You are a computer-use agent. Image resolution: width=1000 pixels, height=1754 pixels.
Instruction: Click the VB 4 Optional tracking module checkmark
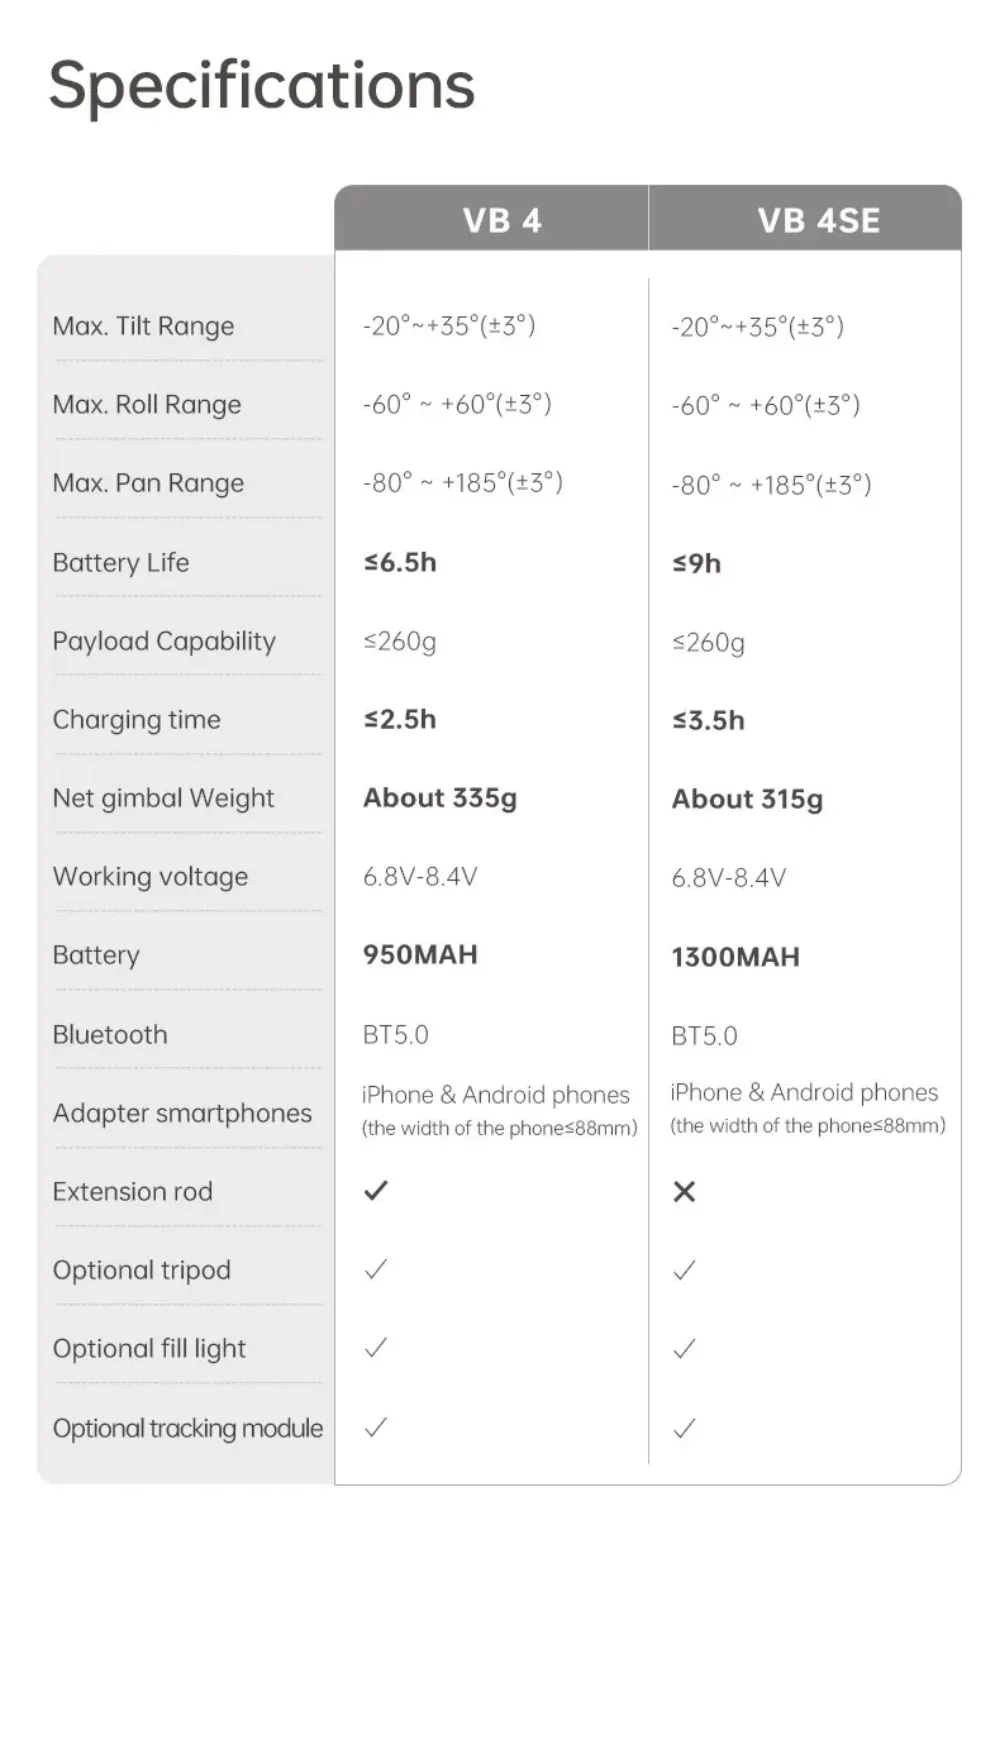point(376,1428)
